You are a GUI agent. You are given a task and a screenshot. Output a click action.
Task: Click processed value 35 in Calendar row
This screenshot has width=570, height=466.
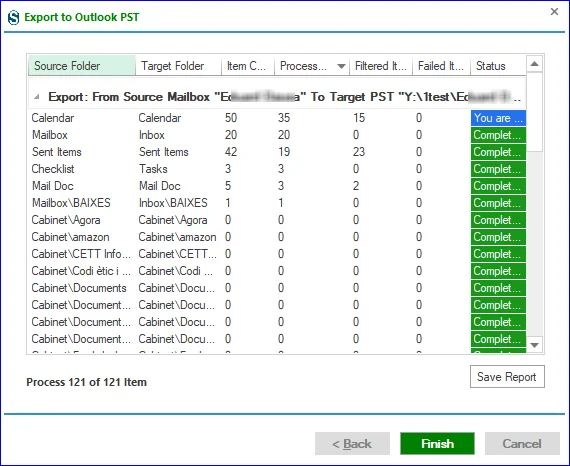tap(284, 118)
